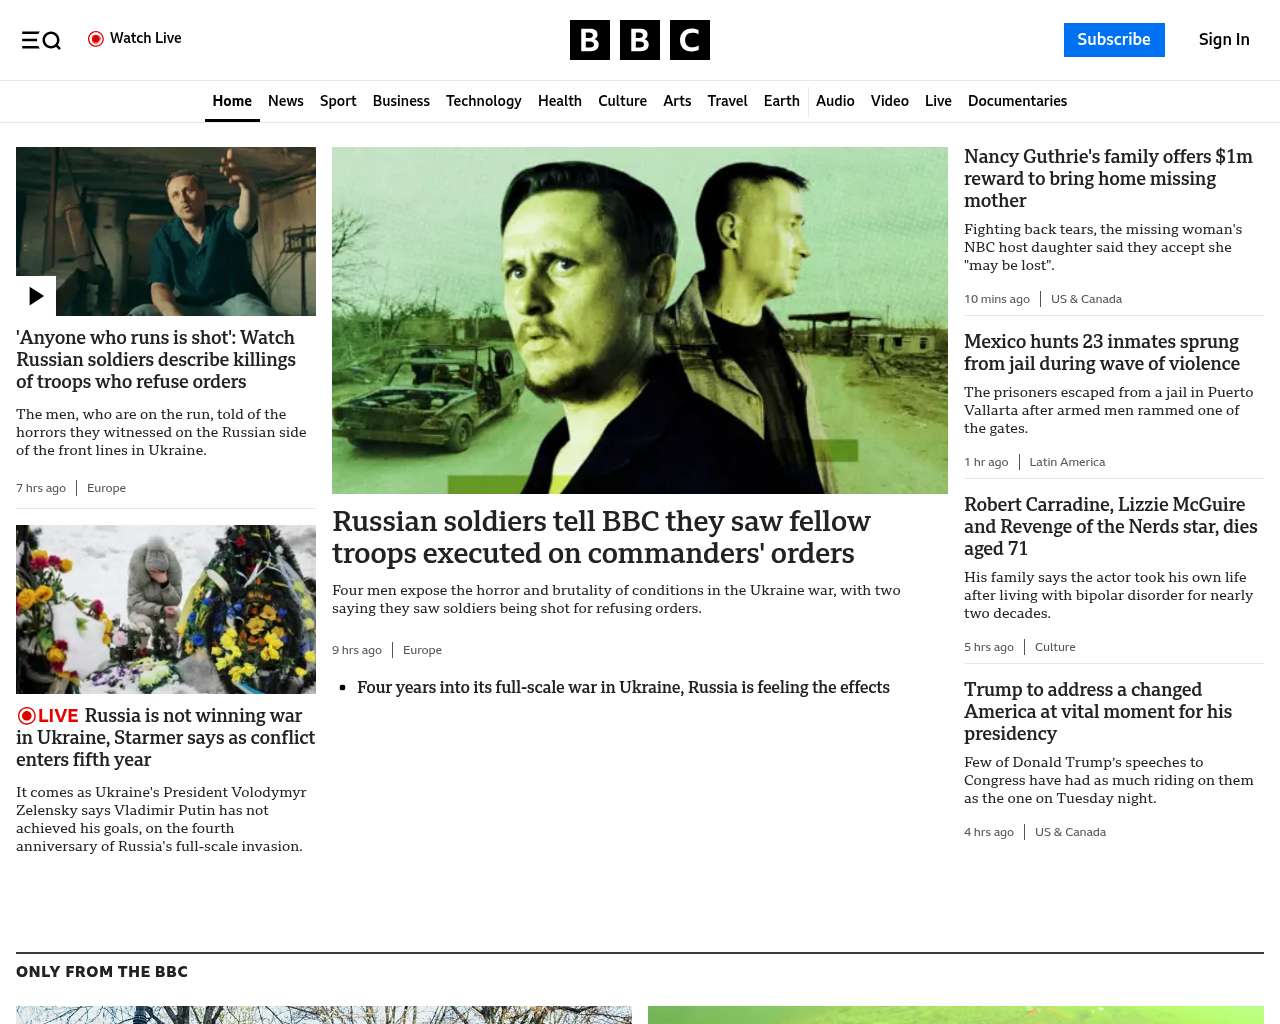1280x1024 pixels.
Task: Click the "10 mins ago" timestamp
Action: click(x=997, y=299)
